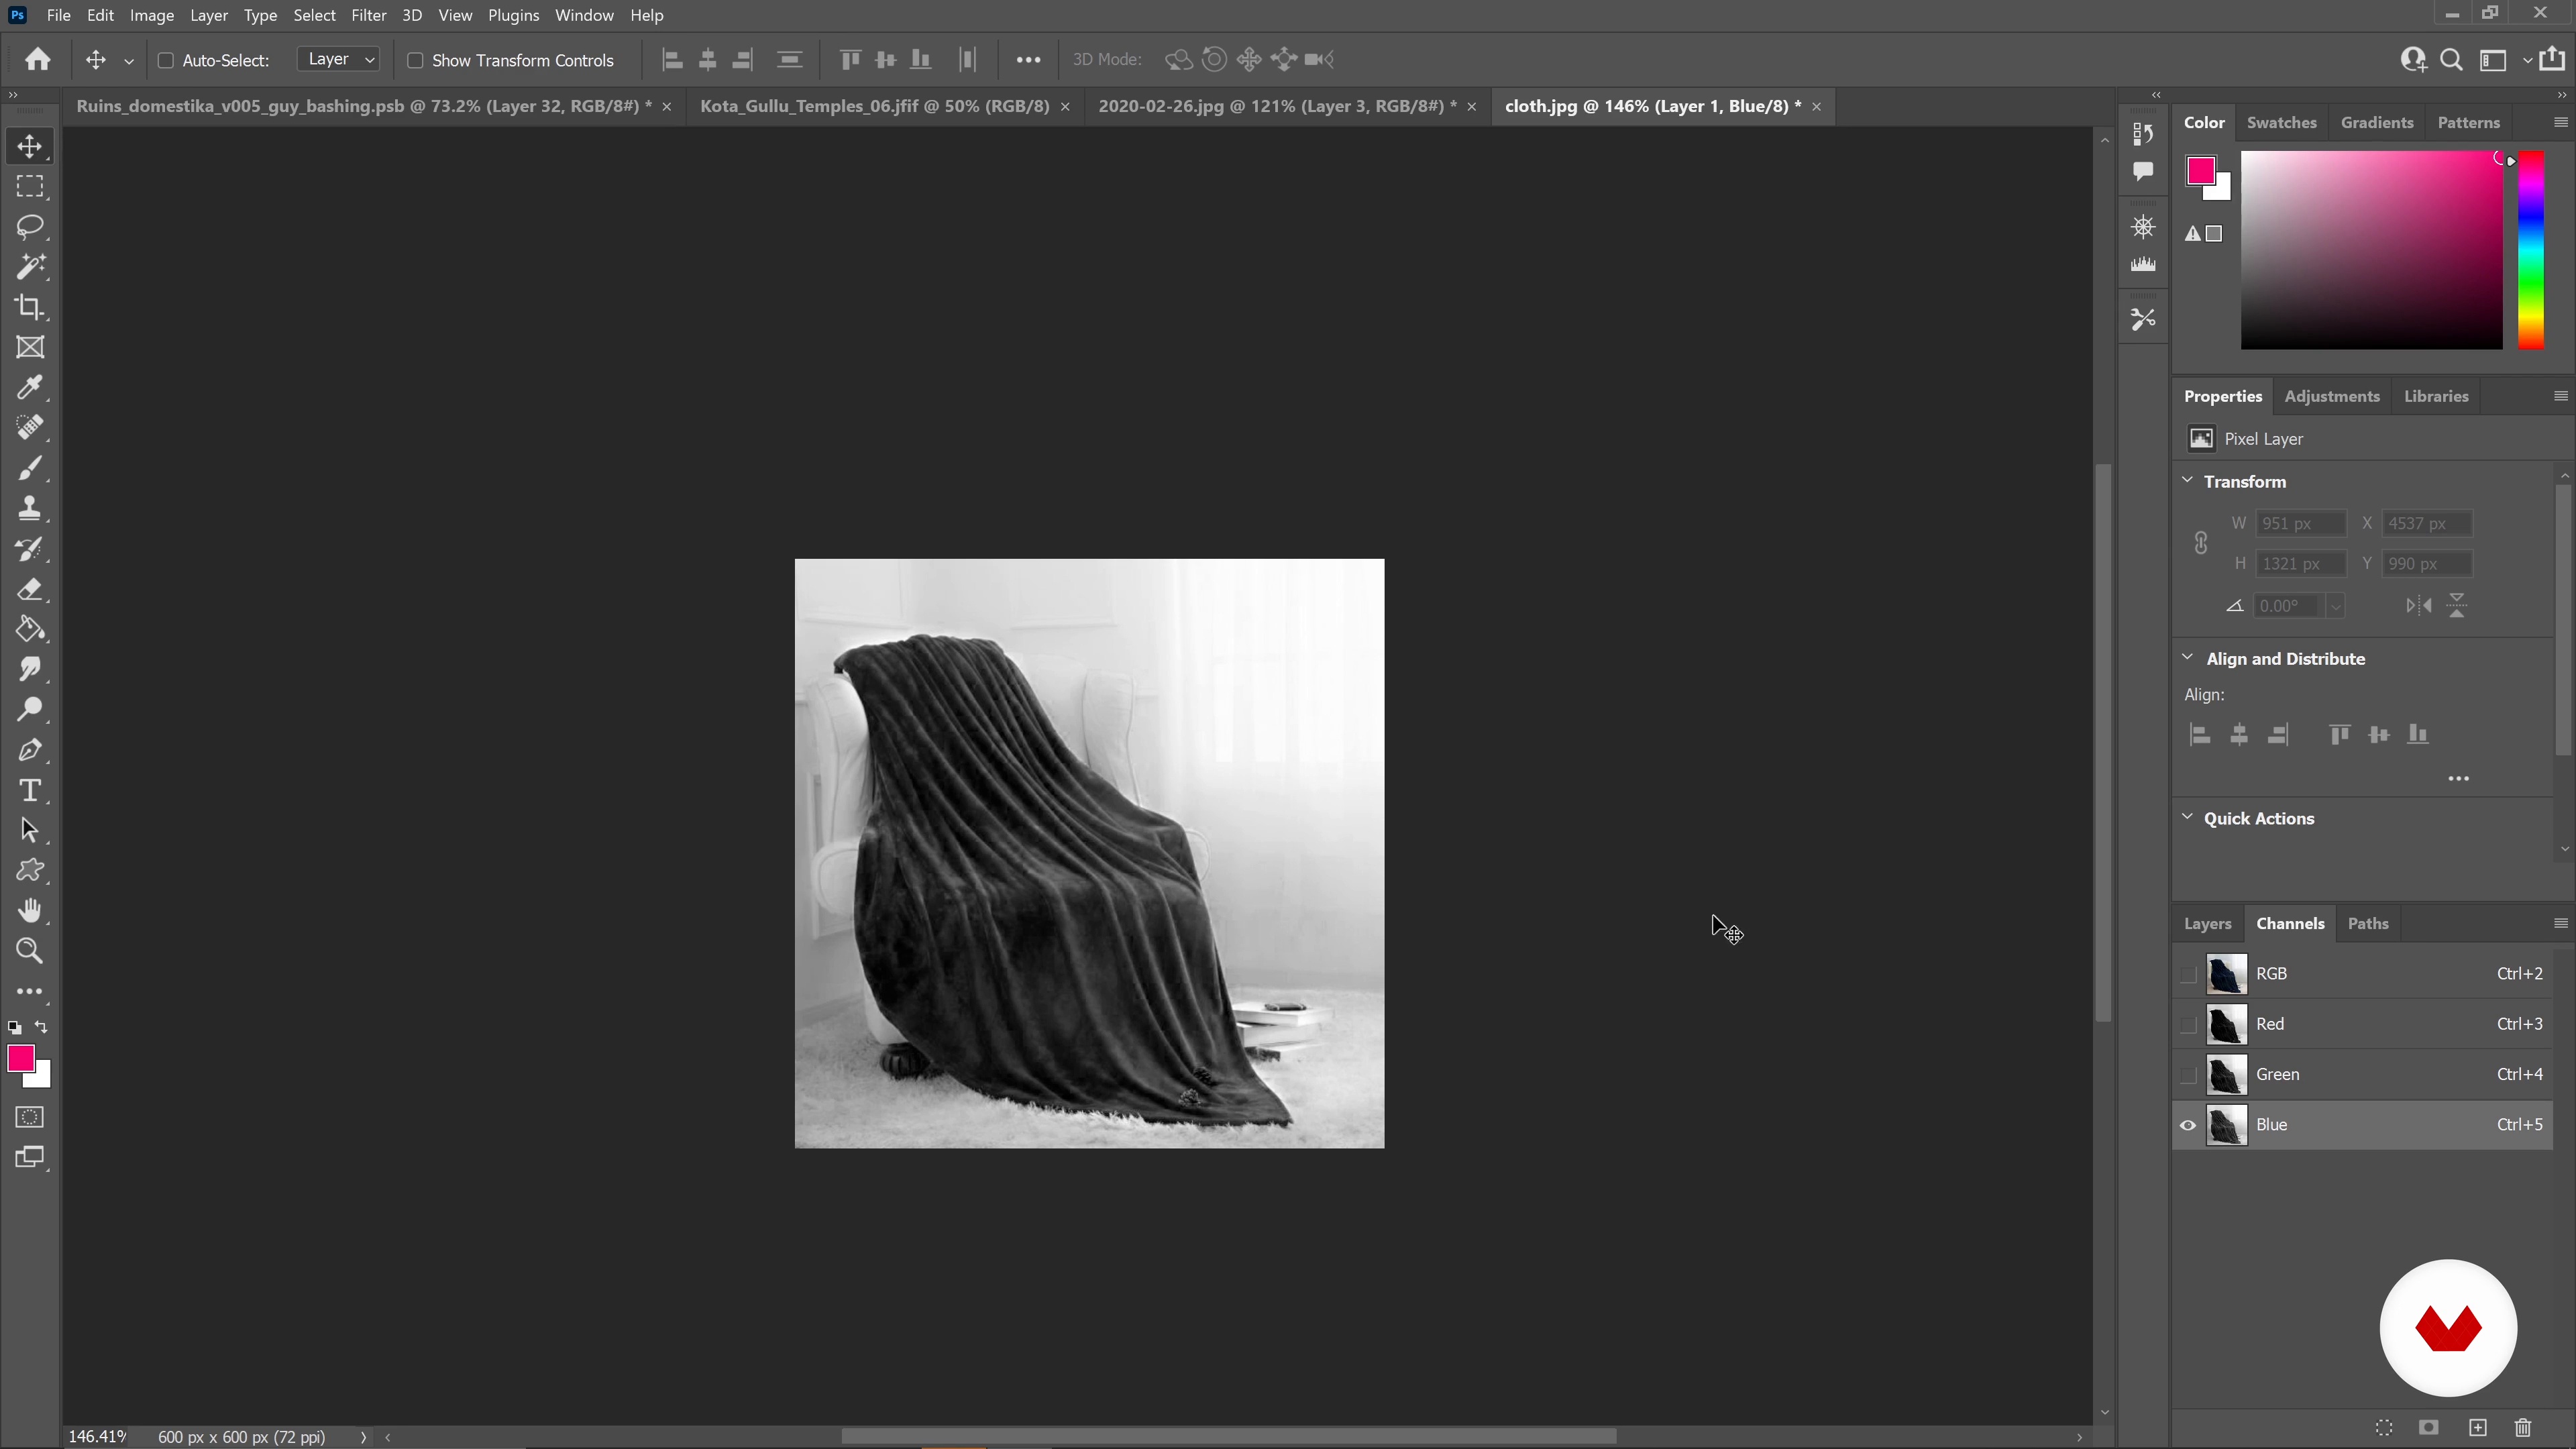Select the Brush tool
Screen dimensions: 2576x1449
[30, 468]
